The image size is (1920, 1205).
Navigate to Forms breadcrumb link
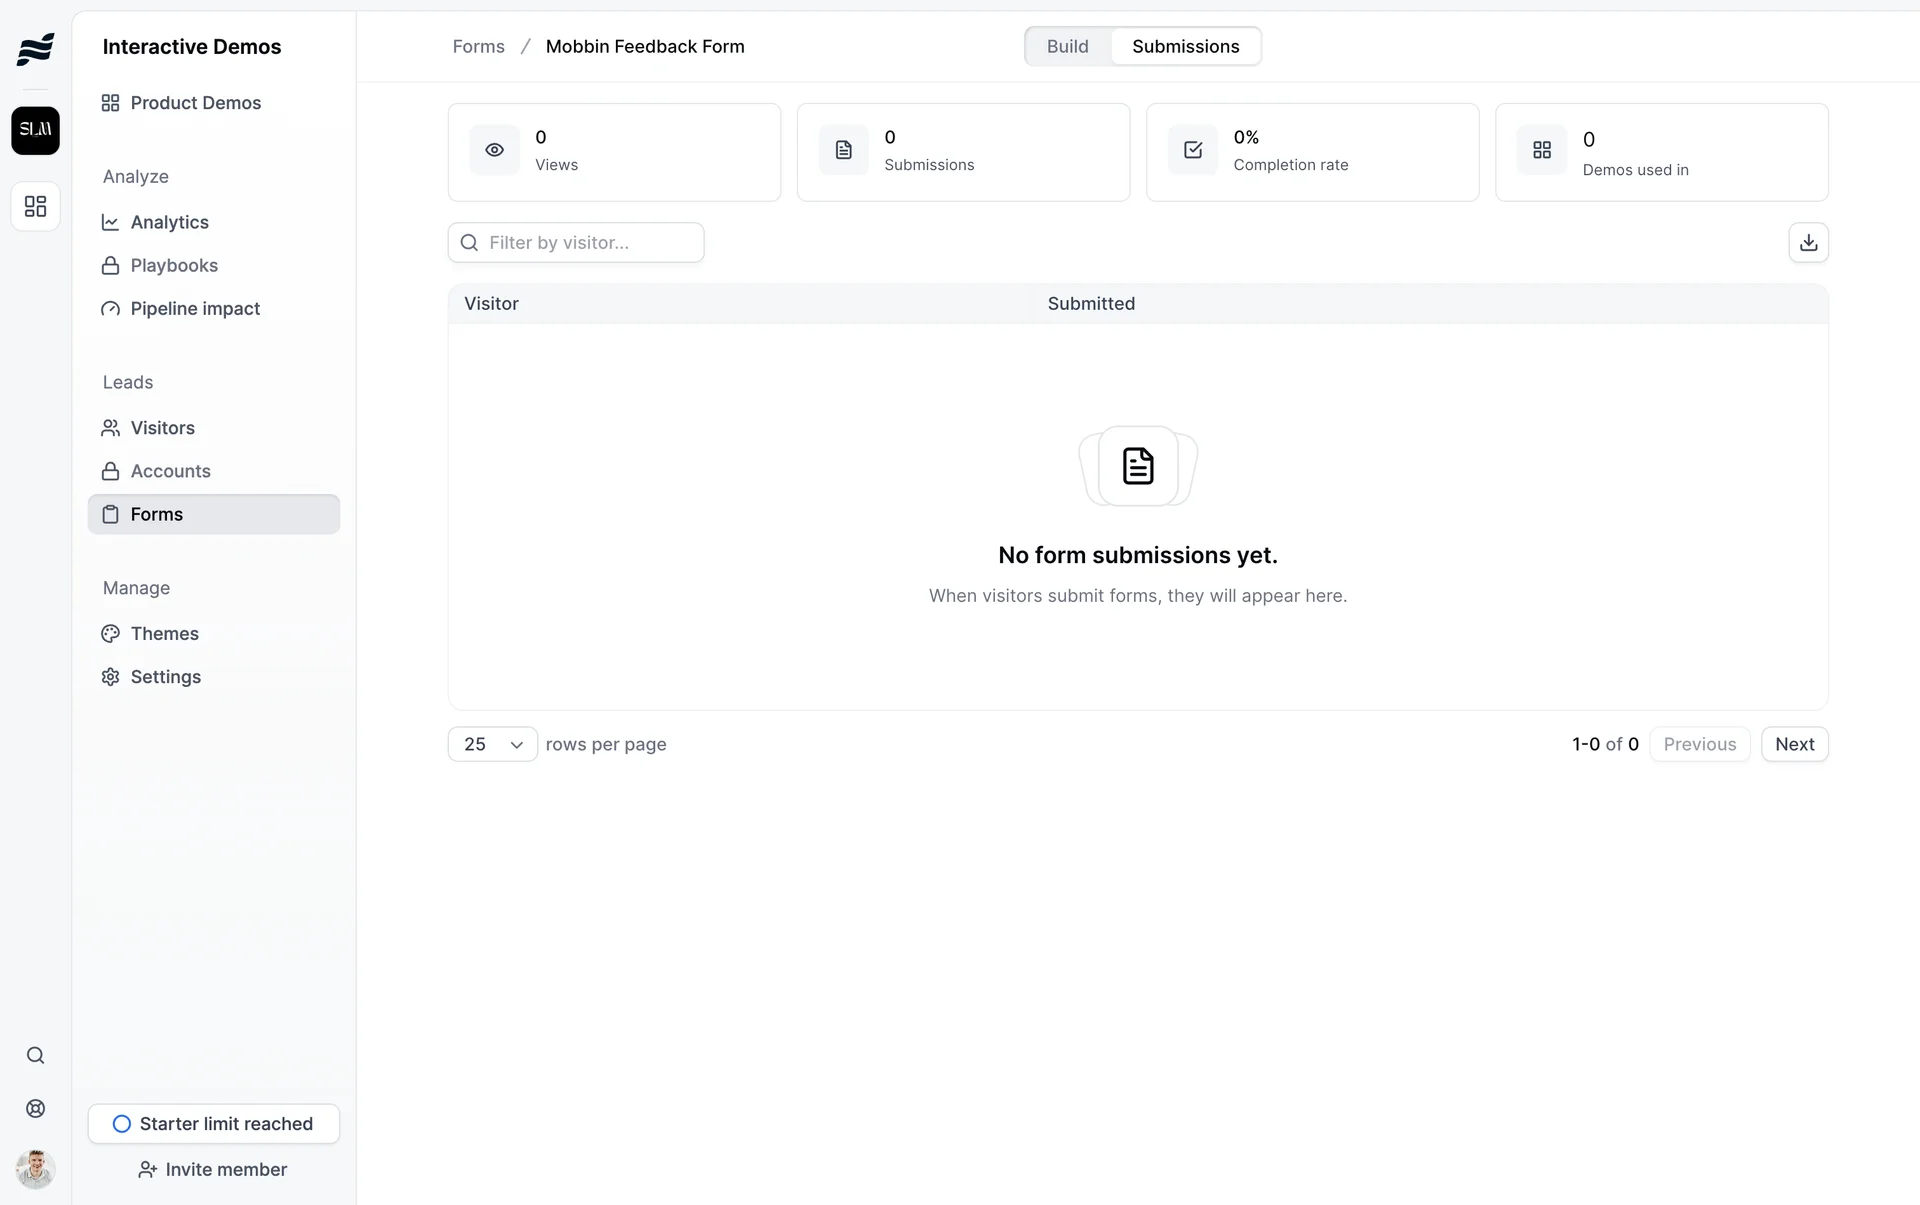[x=478, y=46]
